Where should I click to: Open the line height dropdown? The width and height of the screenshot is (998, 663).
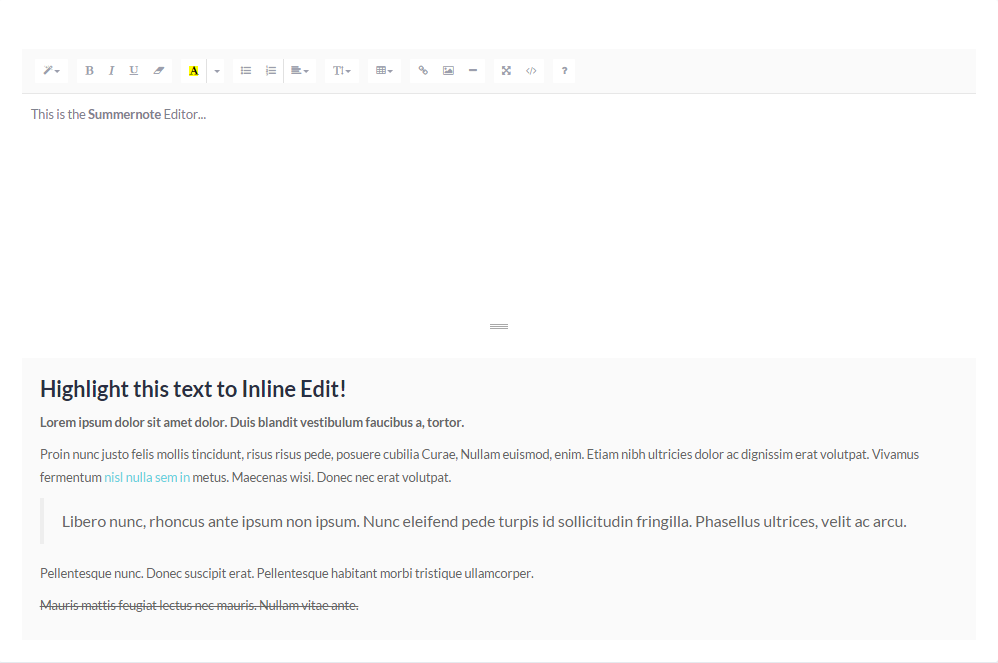[341, 71]
